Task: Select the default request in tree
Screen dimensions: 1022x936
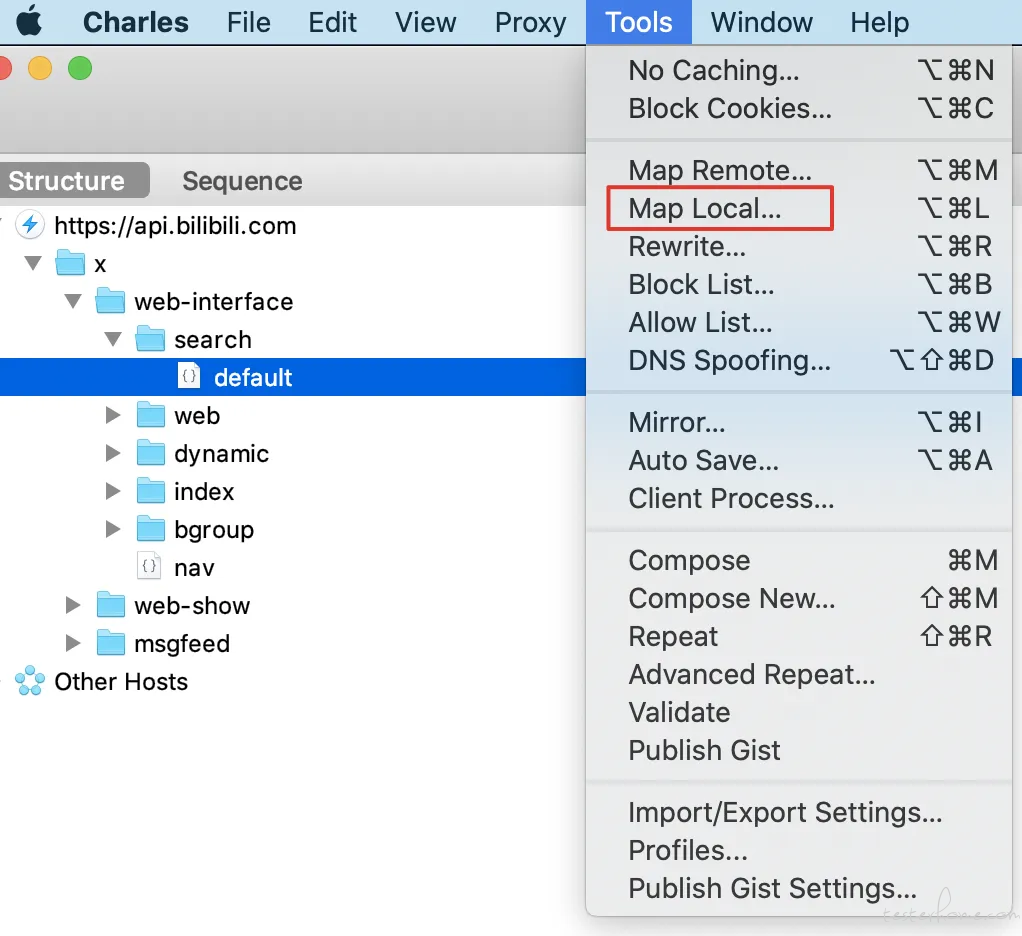Action: pyautogui.click(x=293, y=377)
